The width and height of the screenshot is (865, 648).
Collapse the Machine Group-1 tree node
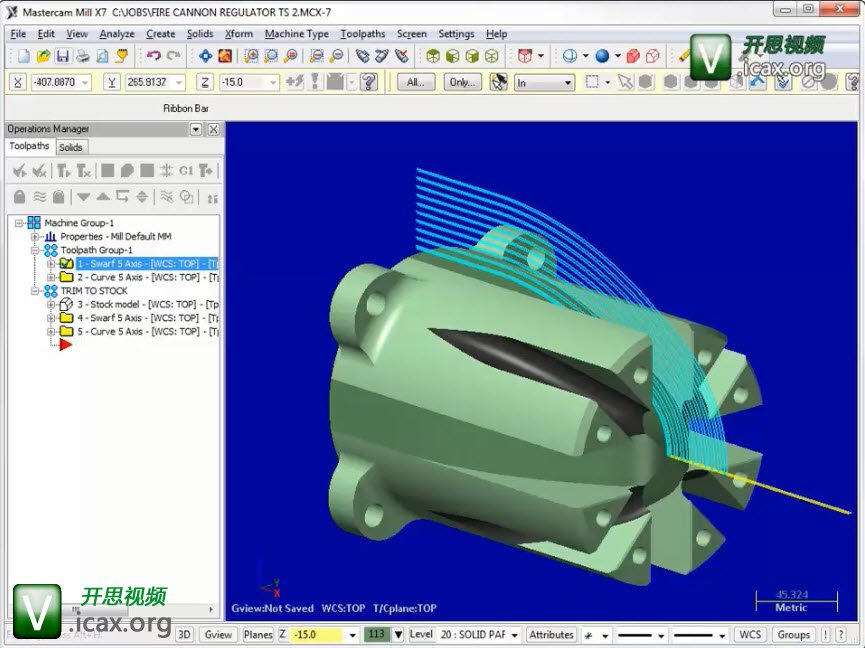click(19, 223)
